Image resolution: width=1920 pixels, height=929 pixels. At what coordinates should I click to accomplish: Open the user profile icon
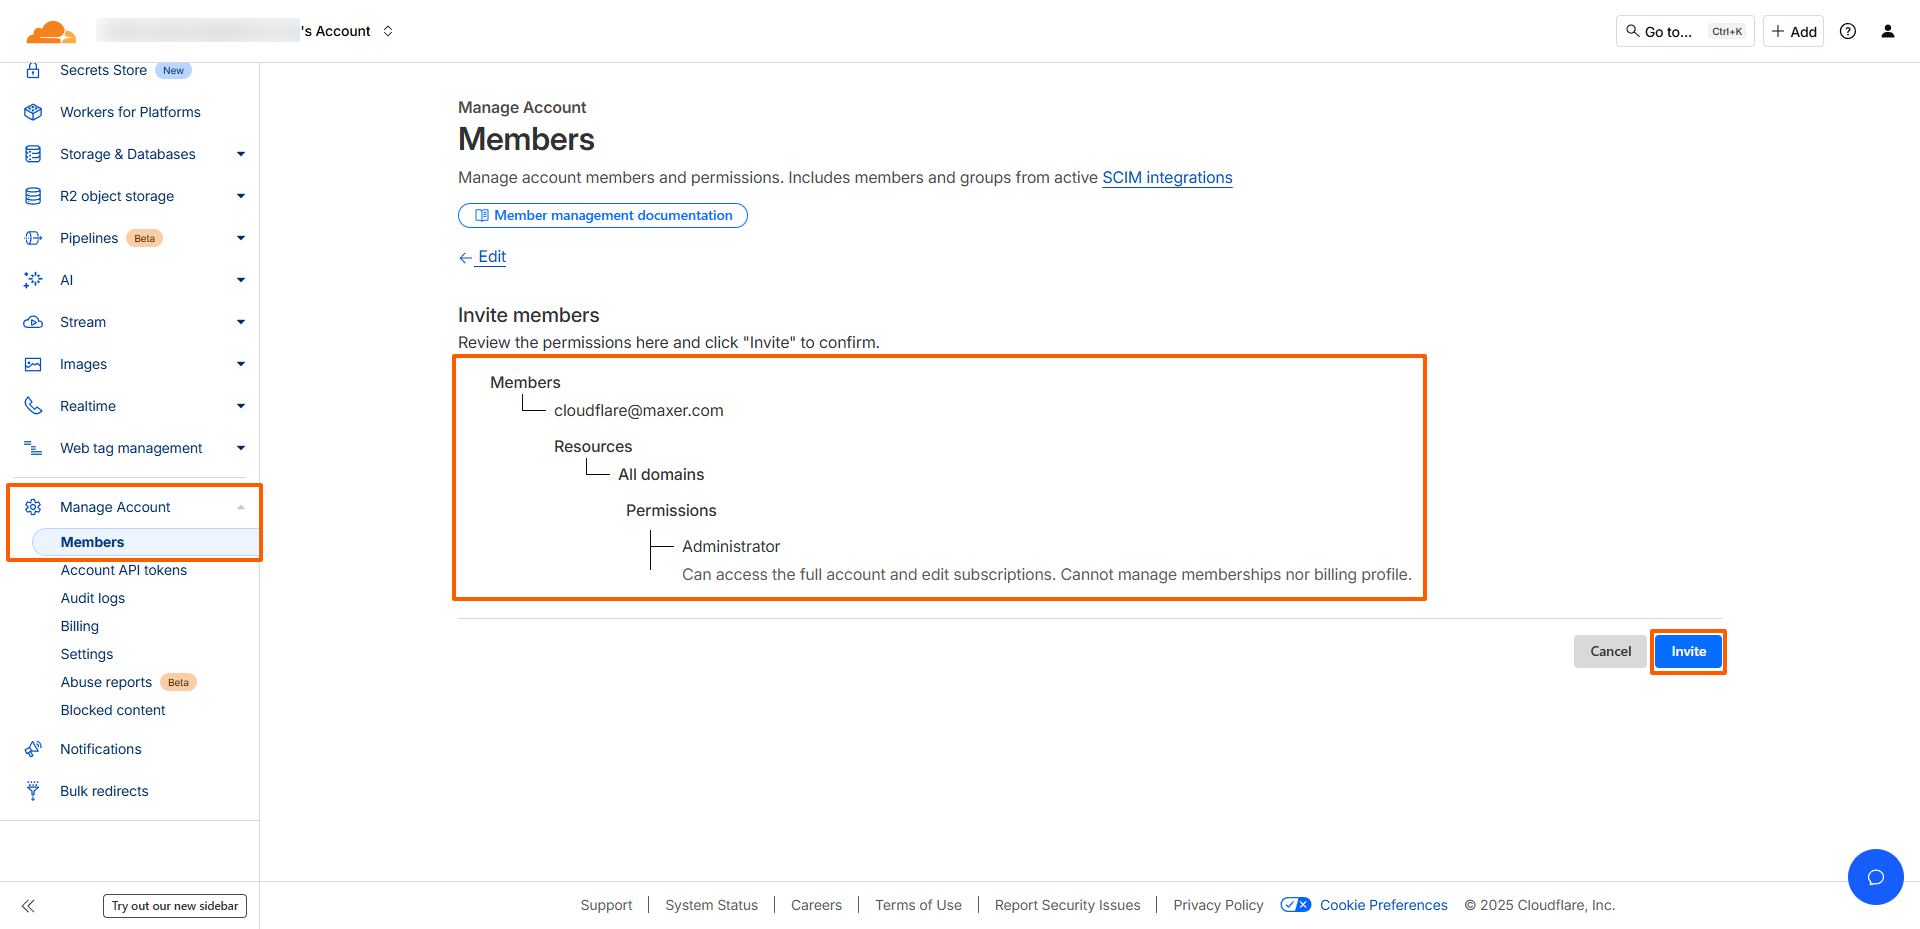[x=1888, y=31]
